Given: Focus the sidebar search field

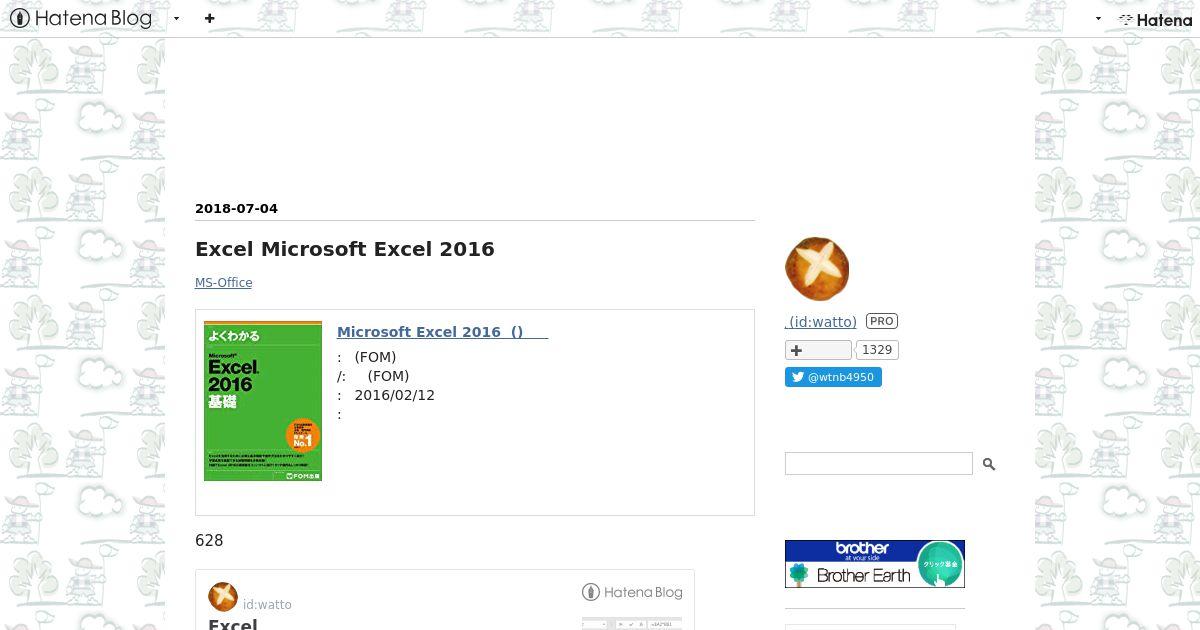Looking at the screenshot, I should tap(878, 463).
